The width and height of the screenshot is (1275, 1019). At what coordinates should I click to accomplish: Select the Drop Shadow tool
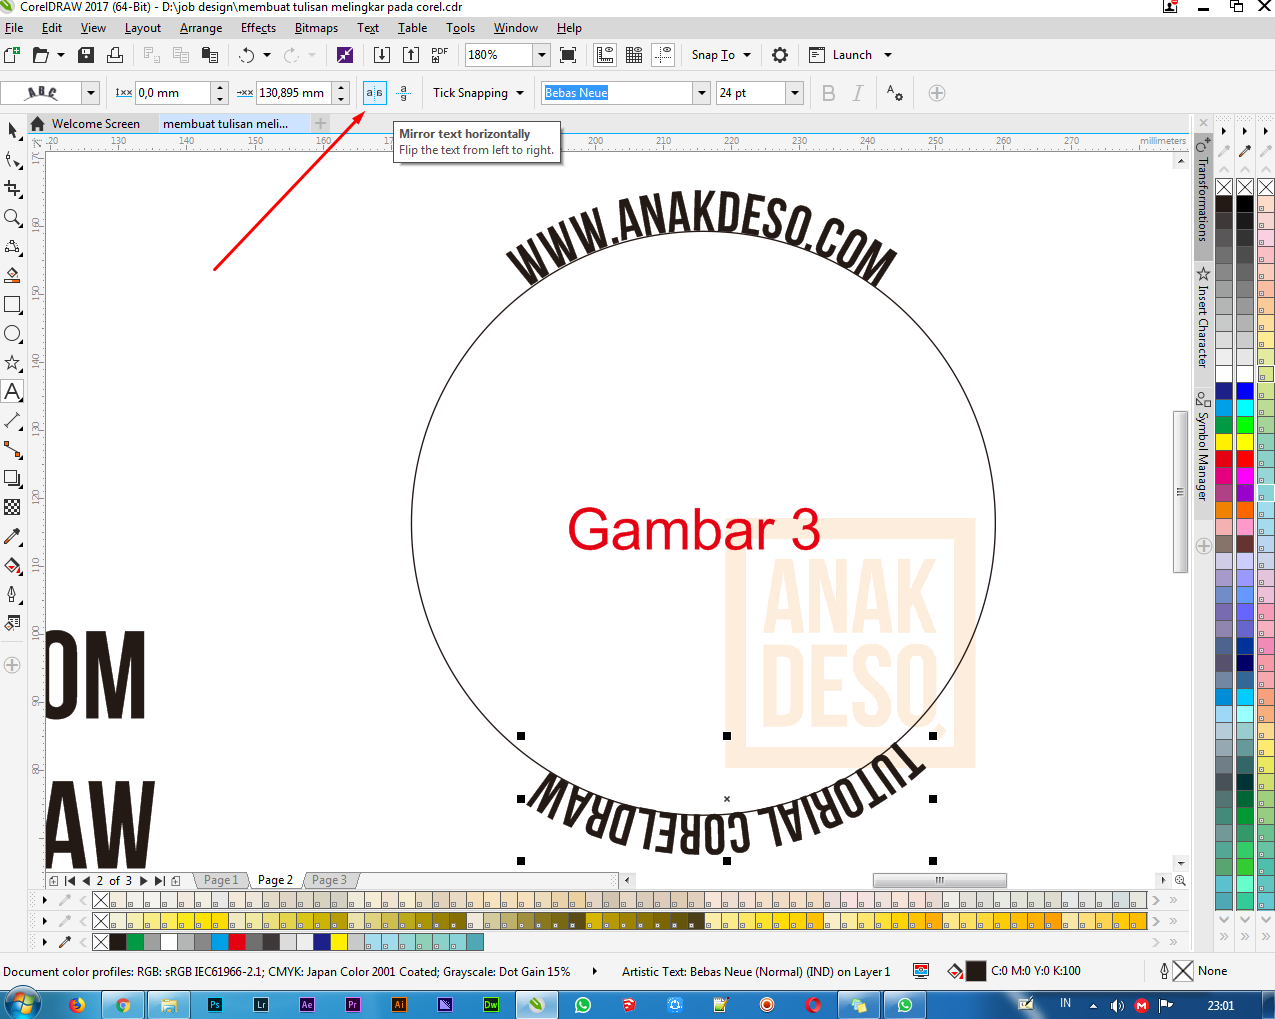13,479
